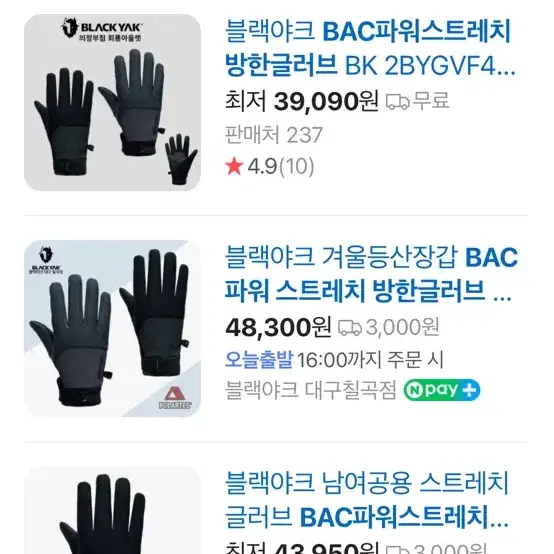Open the BAC파워스트레치 방한글러브 BK title link

370,48
